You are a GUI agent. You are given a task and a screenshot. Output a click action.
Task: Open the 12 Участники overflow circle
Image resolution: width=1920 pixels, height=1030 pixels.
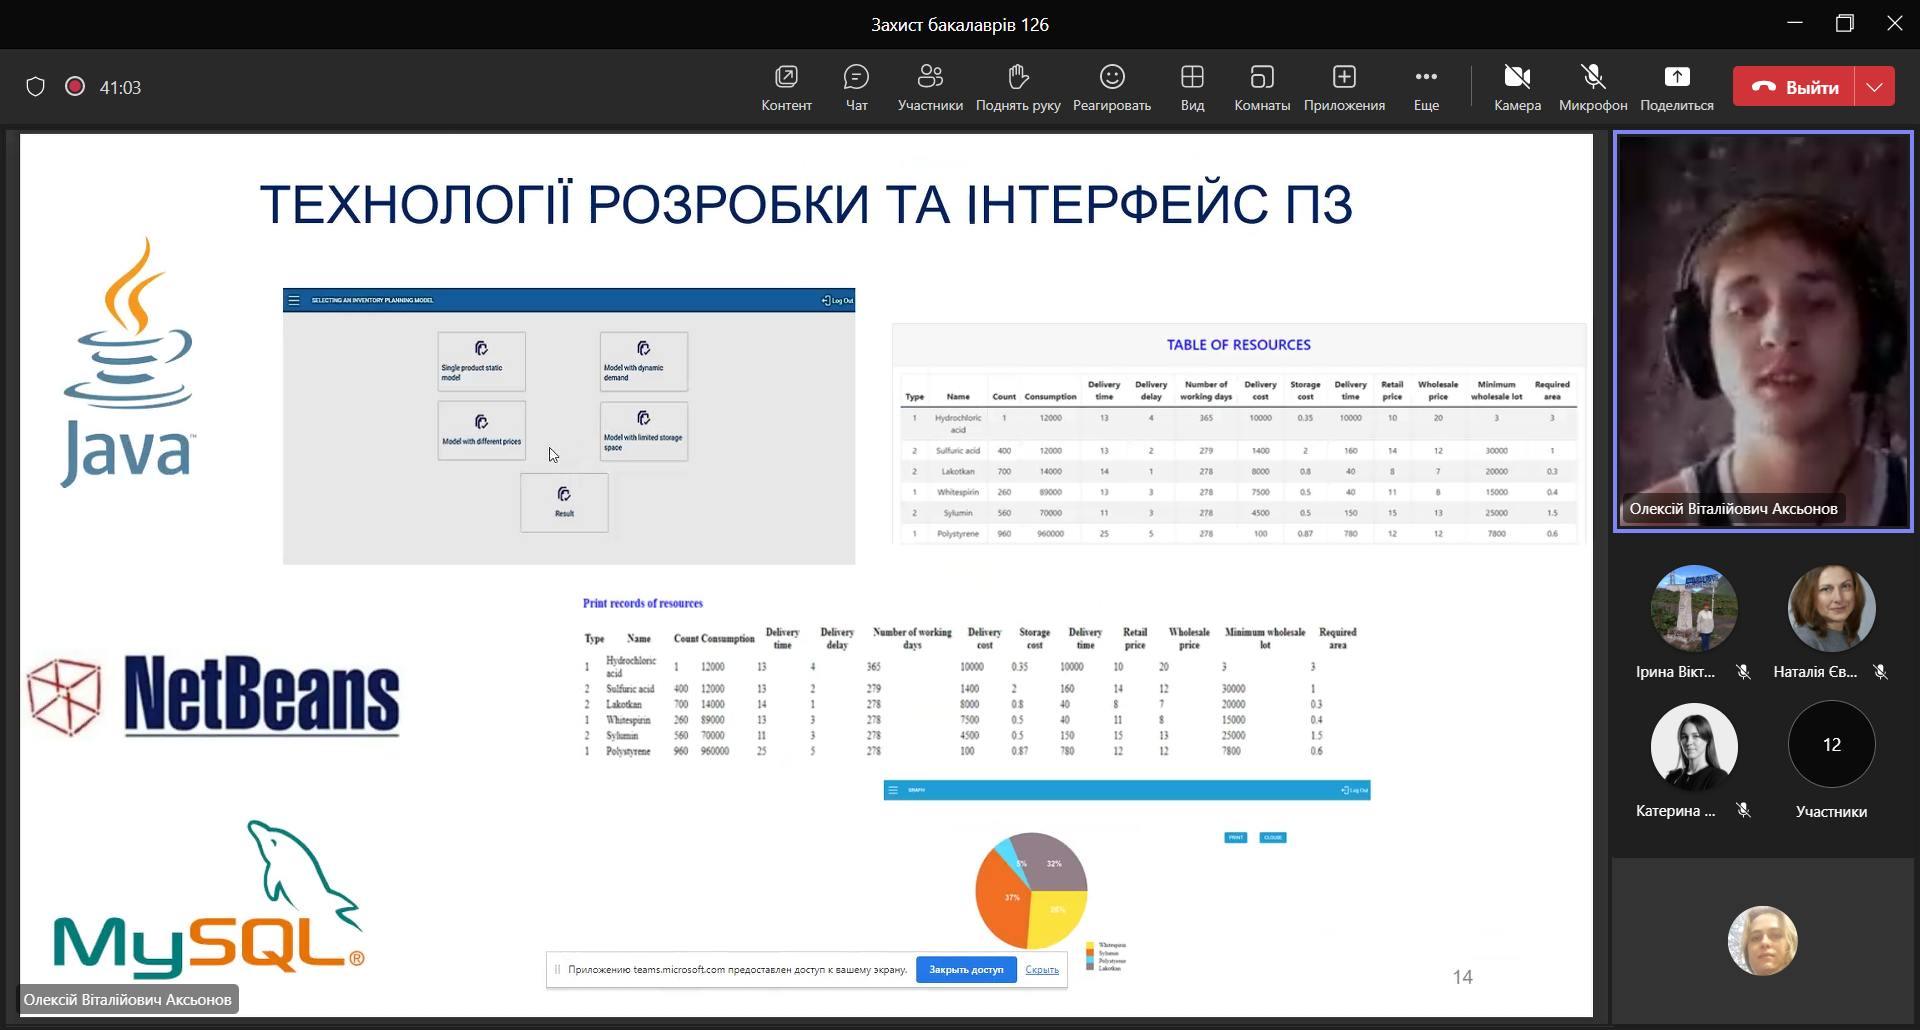point(1831,745)
